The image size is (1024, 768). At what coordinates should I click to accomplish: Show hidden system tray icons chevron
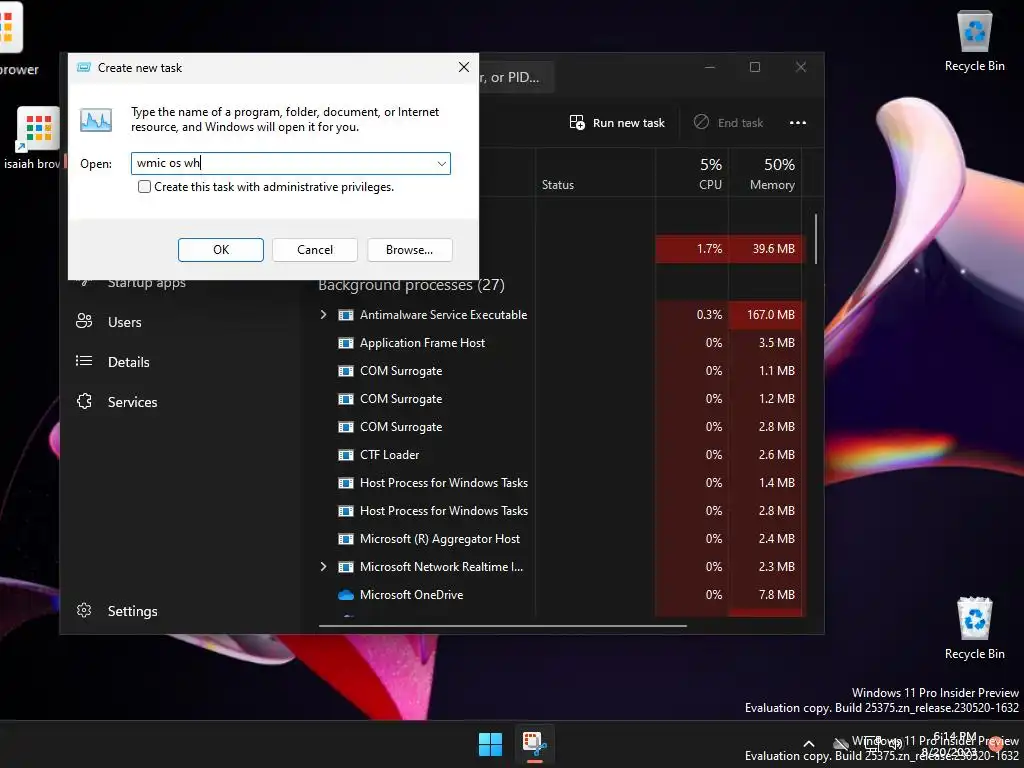tap(808, 744)
